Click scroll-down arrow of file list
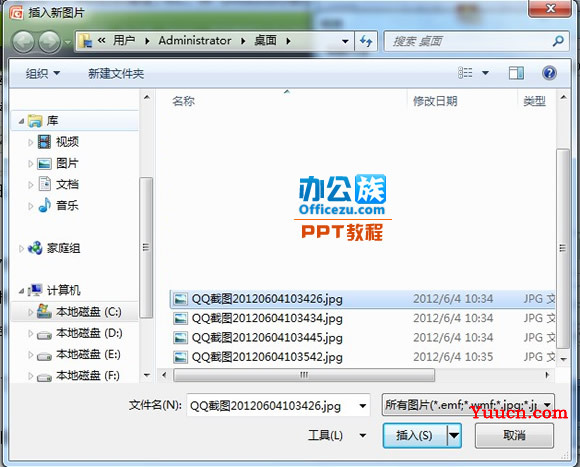580x467 pixels. pyautogui.click(x=563, y=359)
